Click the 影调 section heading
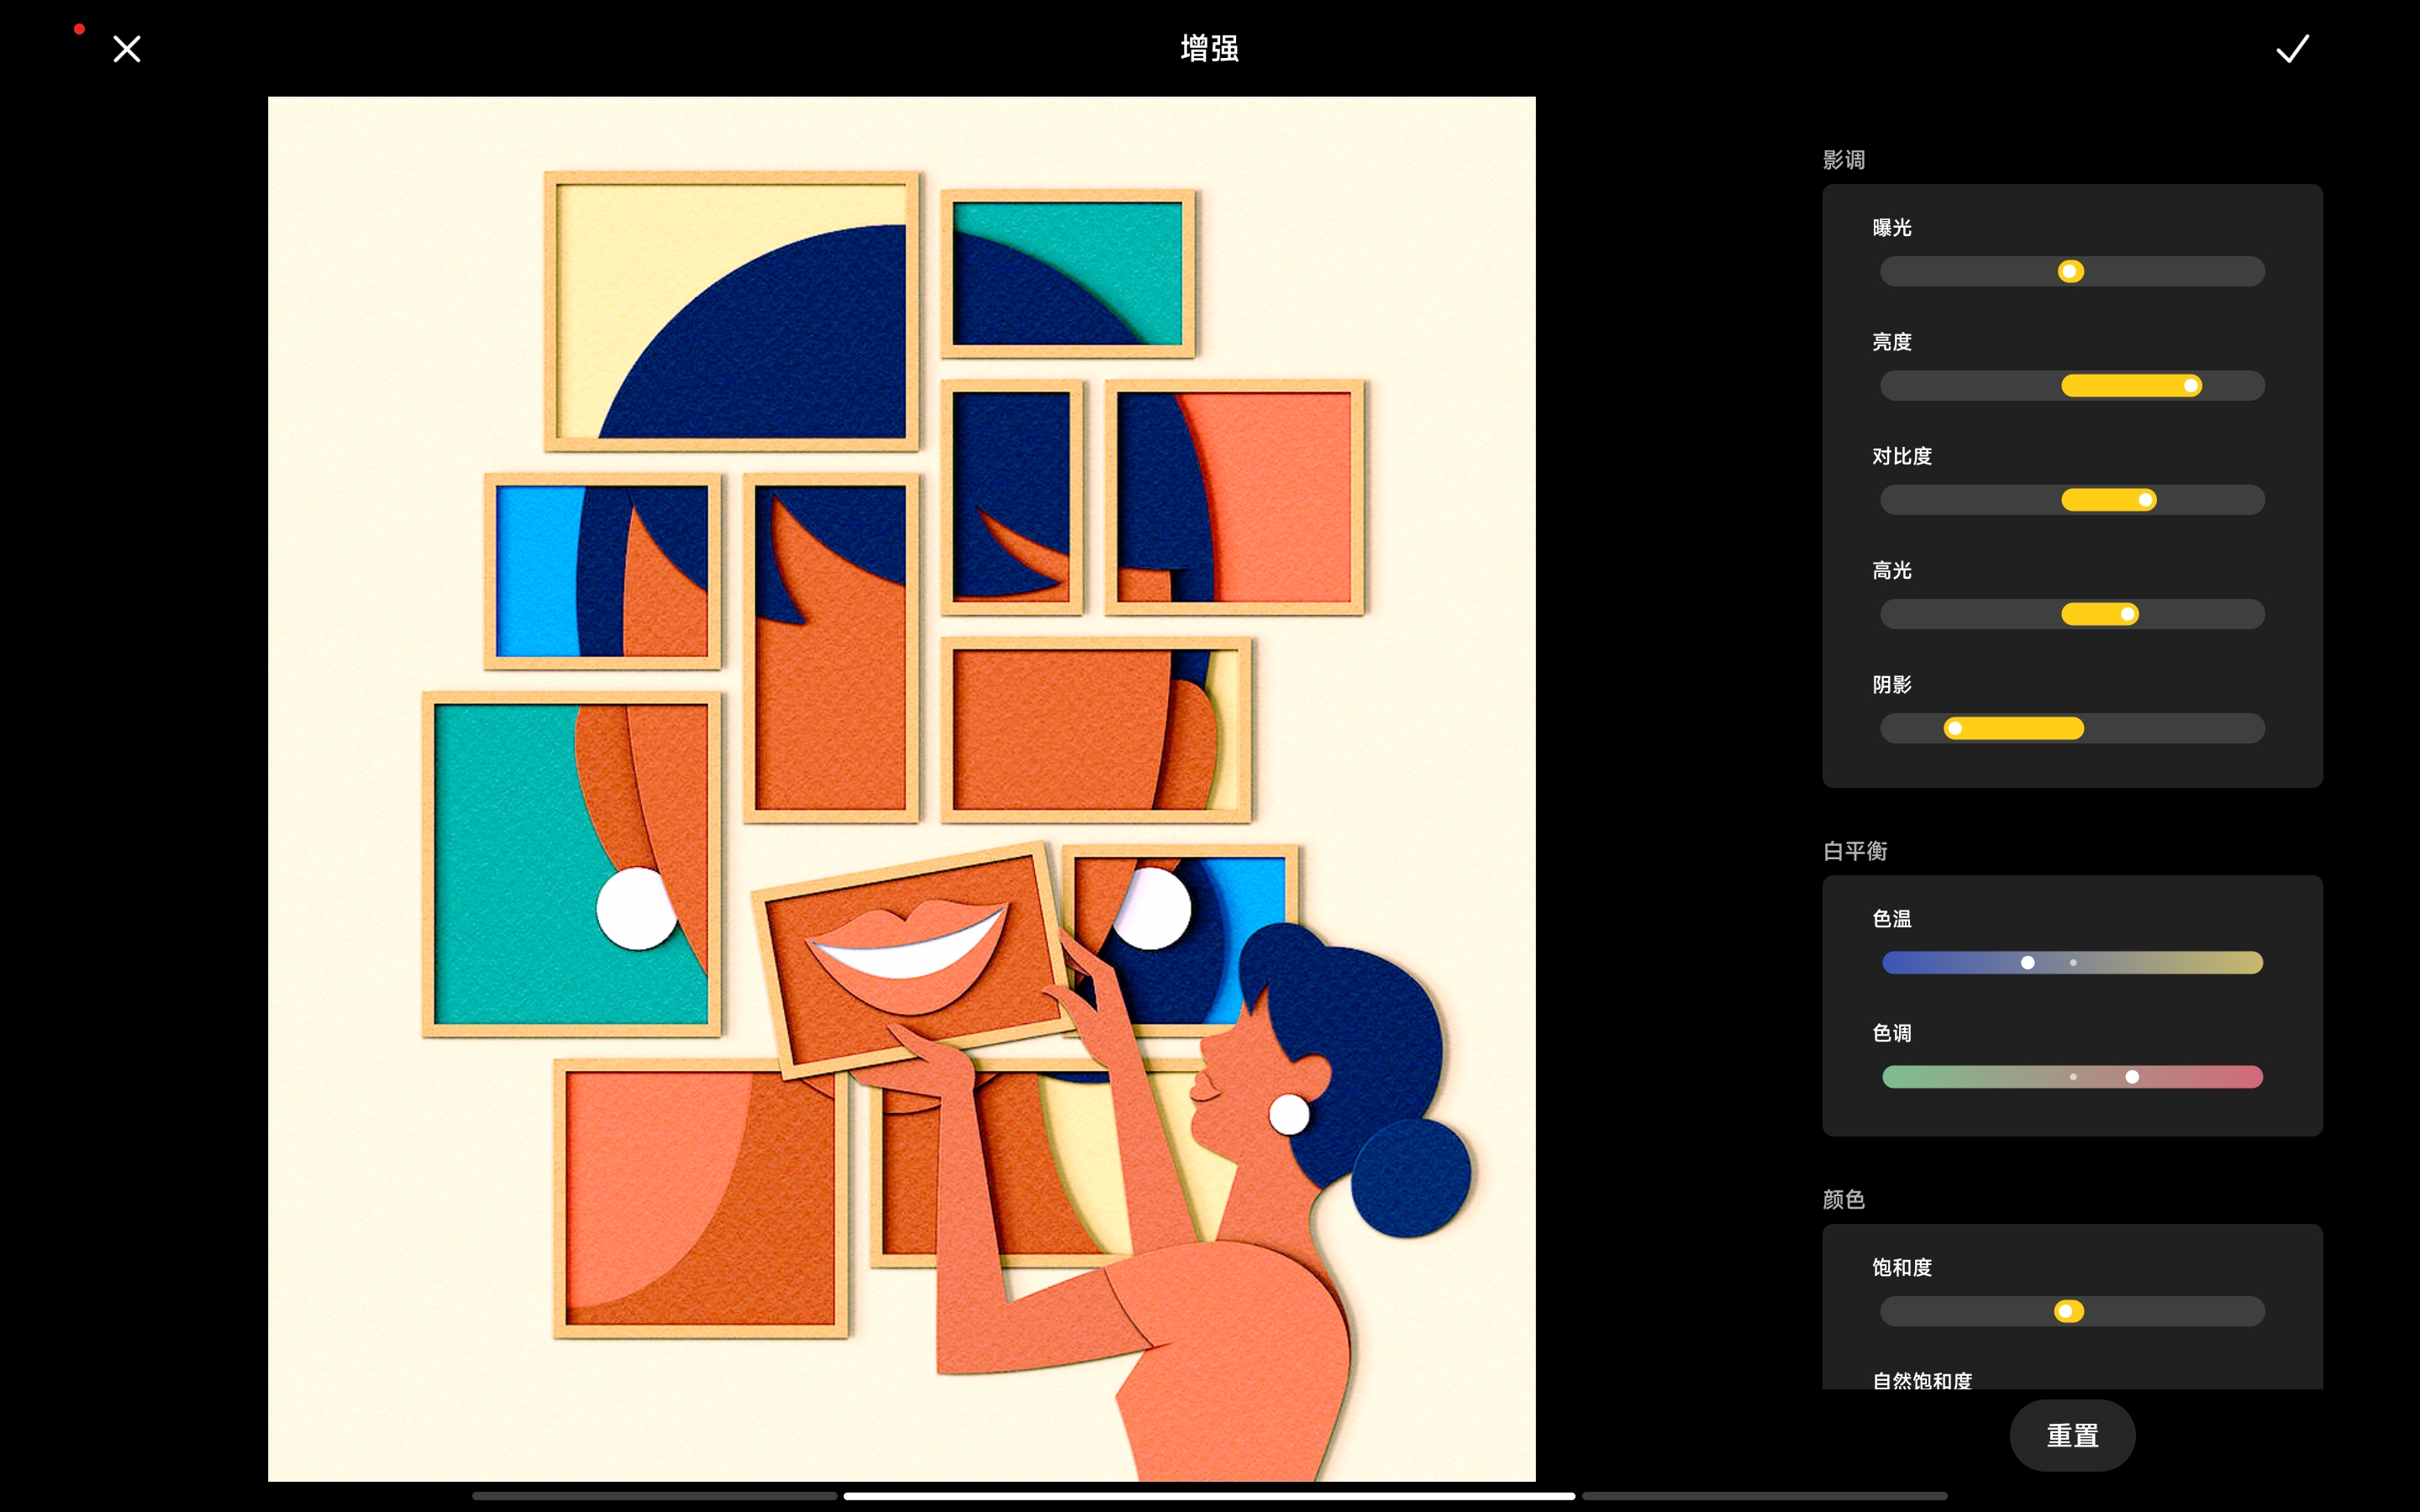 point(1843,160)
